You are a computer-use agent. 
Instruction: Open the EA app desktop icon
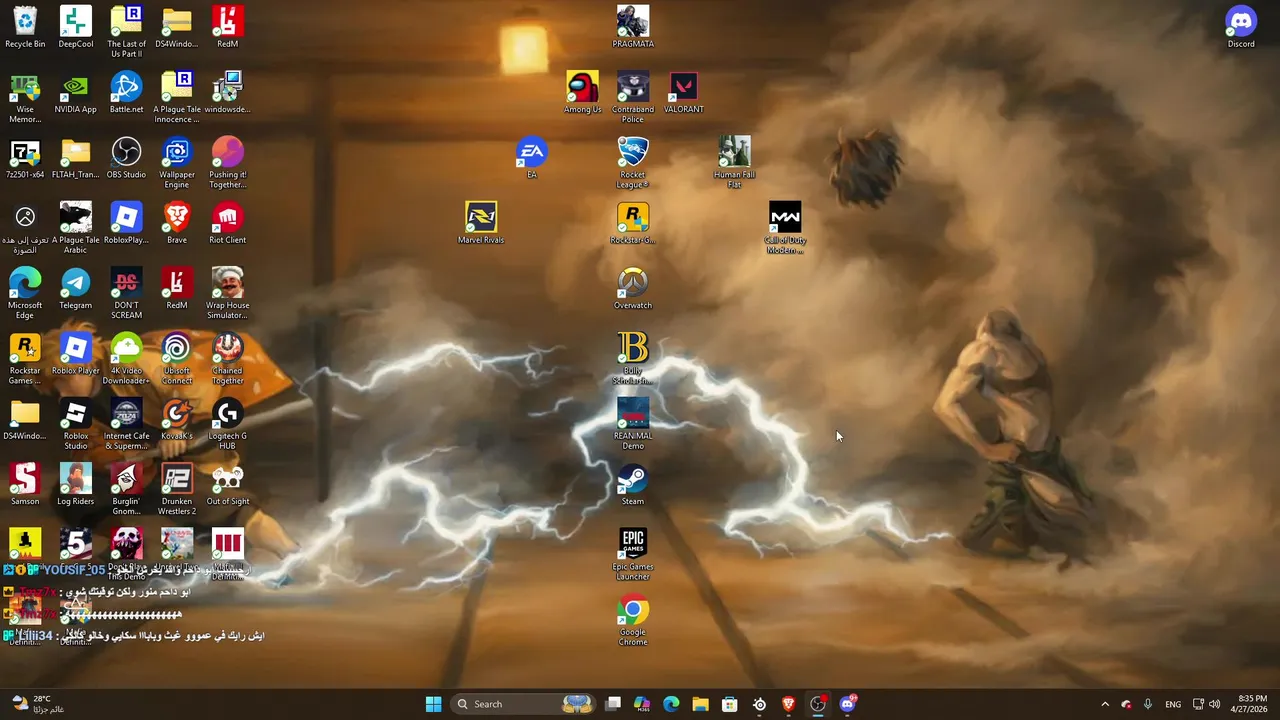tap(532, 158)
